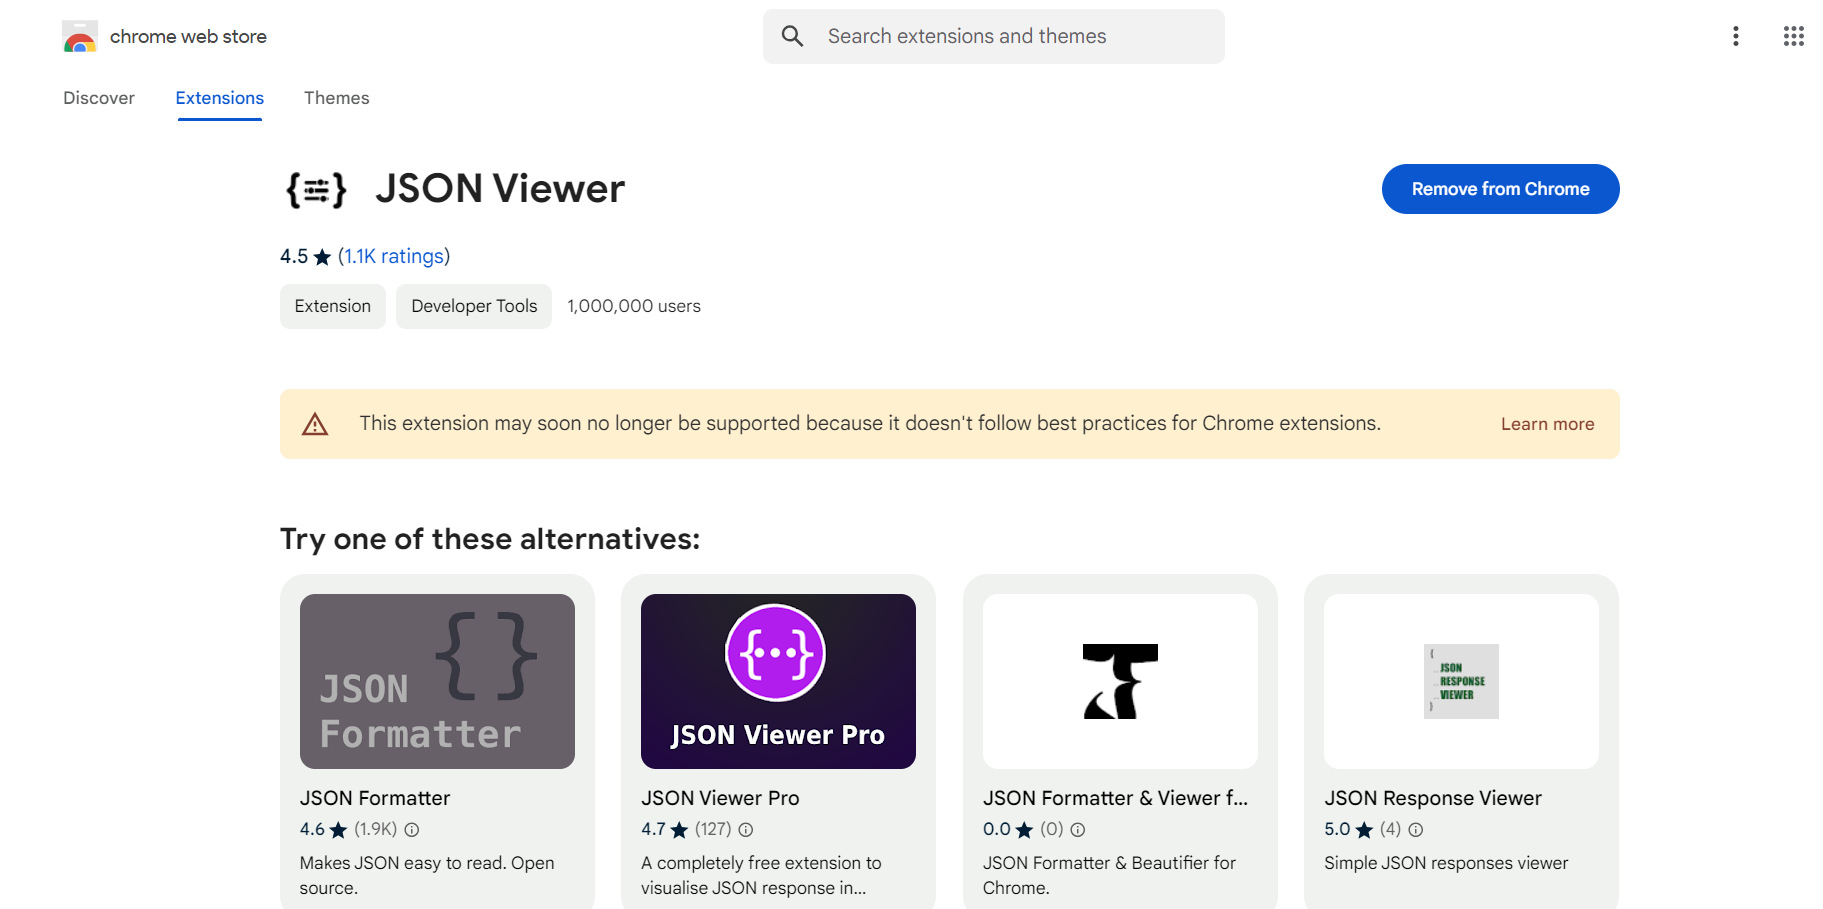This screenshot has height=909, width=1823.
Task: Click info icon beside JSON Response Viewer rating
Action: tap(1416, 830)
